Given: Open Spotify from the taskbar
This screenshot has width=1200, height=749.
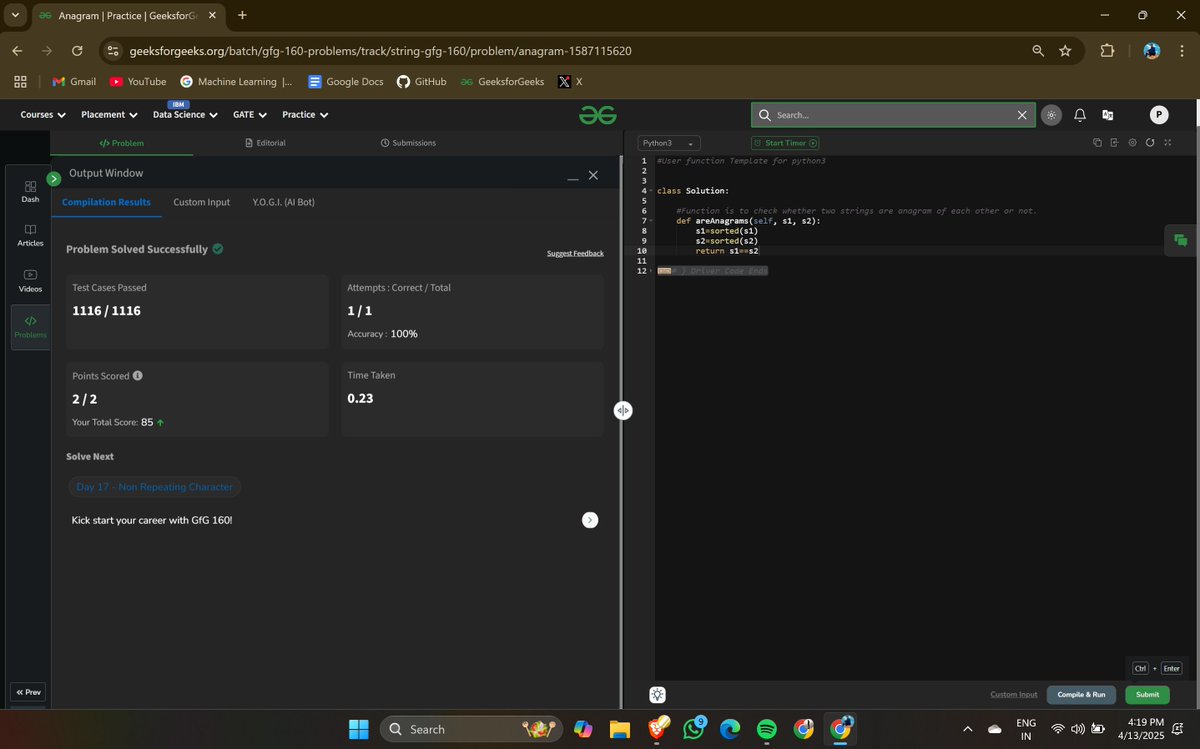Looking at the screenshot, I should (x=767, y=729).
